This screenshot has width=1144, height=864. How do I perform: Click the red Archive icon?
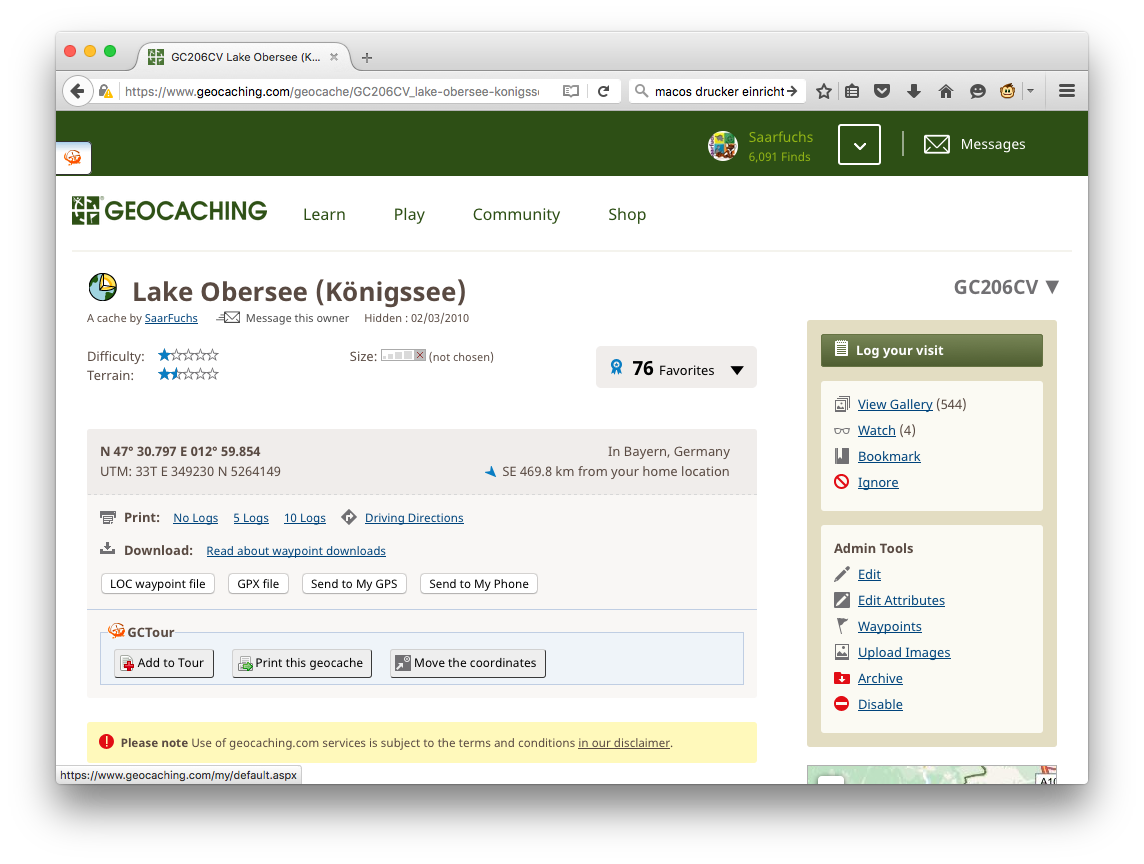pyautogui.click(x=842, y=678)
